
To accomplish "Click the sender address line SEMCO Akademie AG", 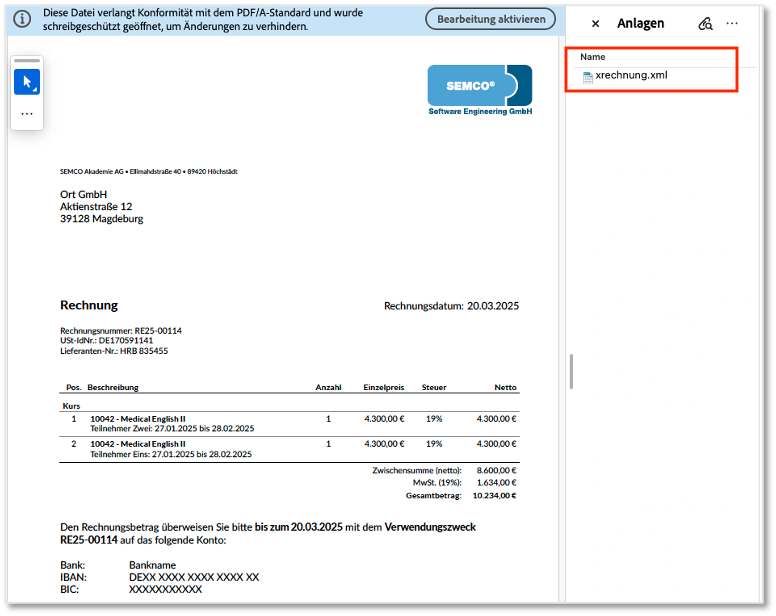I will click(x=148, y=172).
